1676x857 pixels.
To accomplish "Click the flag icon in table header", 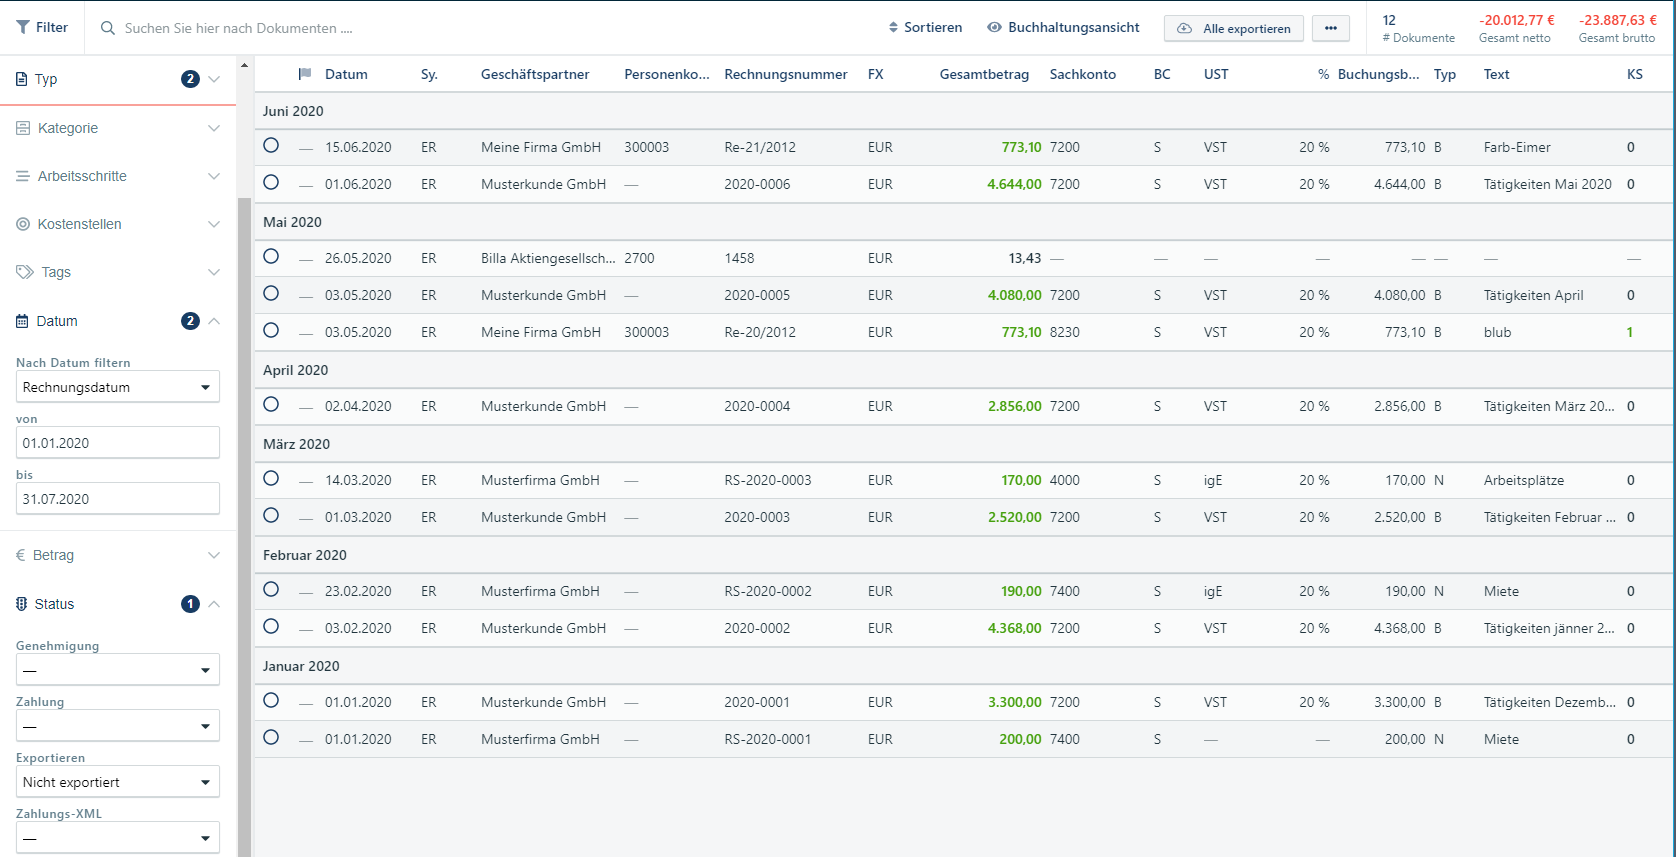I will coord(305,74).
